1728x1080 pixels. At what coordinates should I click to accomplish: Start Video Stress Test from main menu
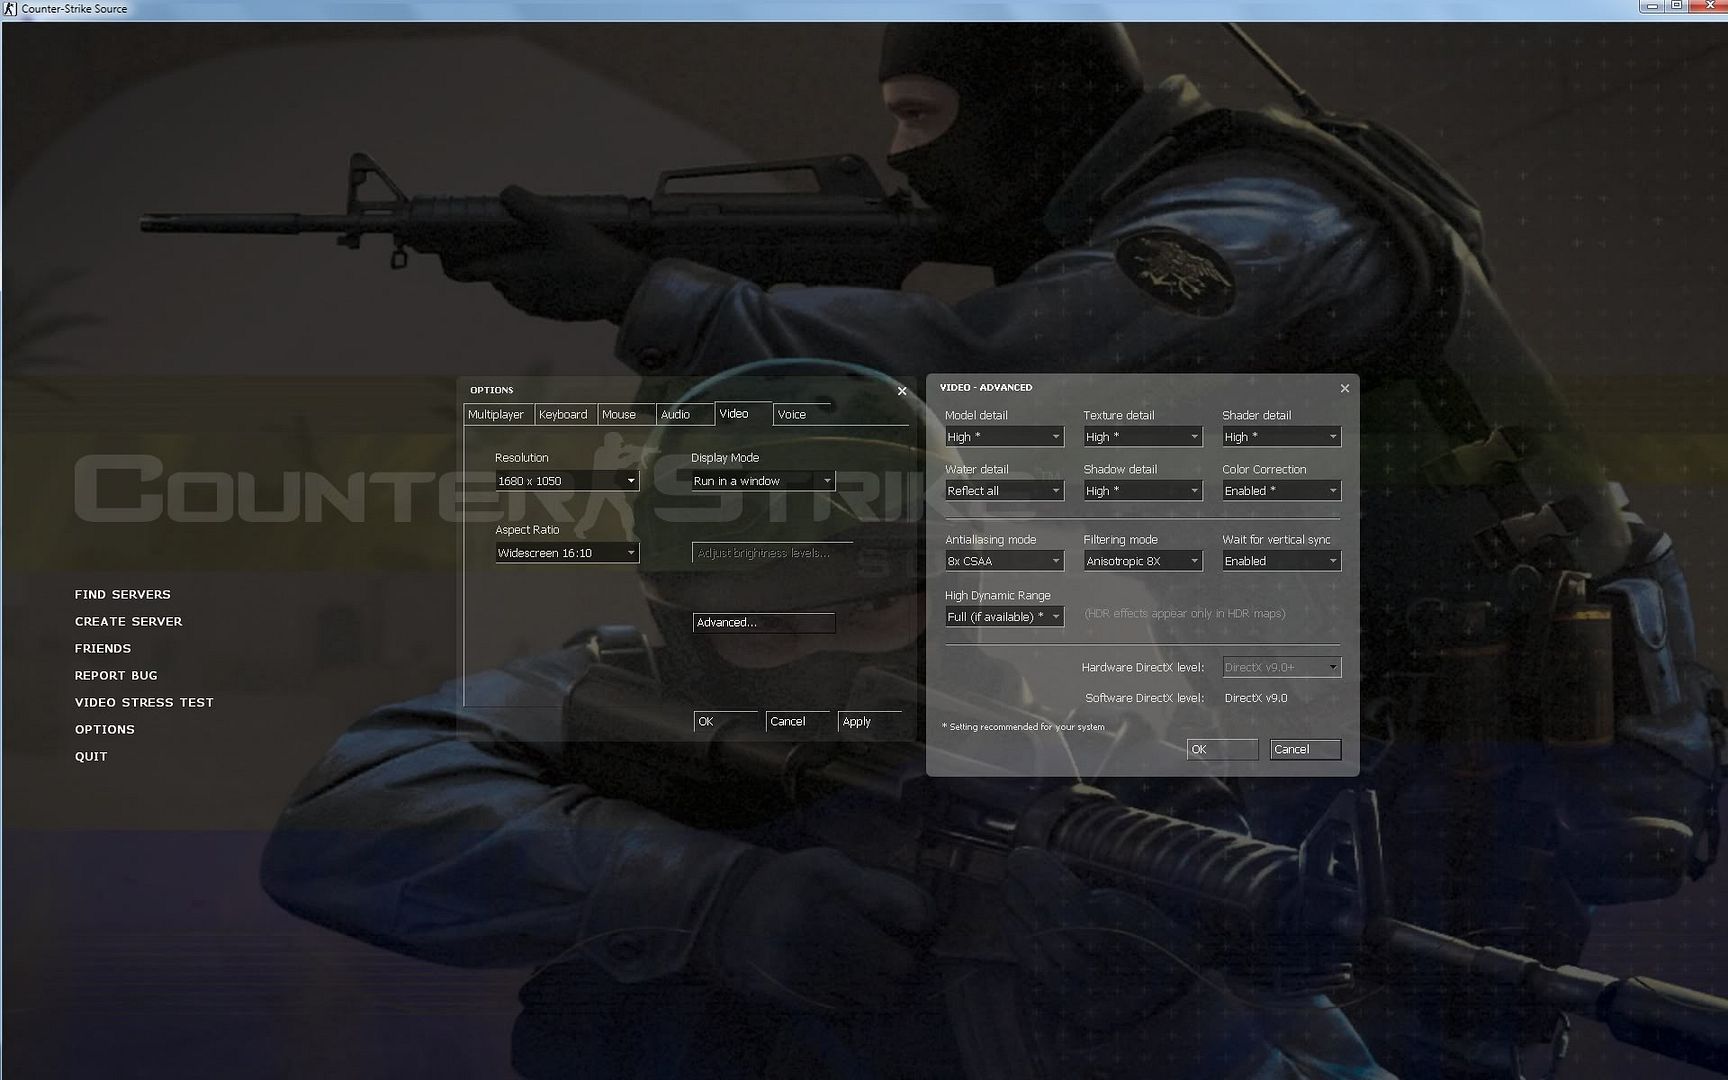click(144, 702)
